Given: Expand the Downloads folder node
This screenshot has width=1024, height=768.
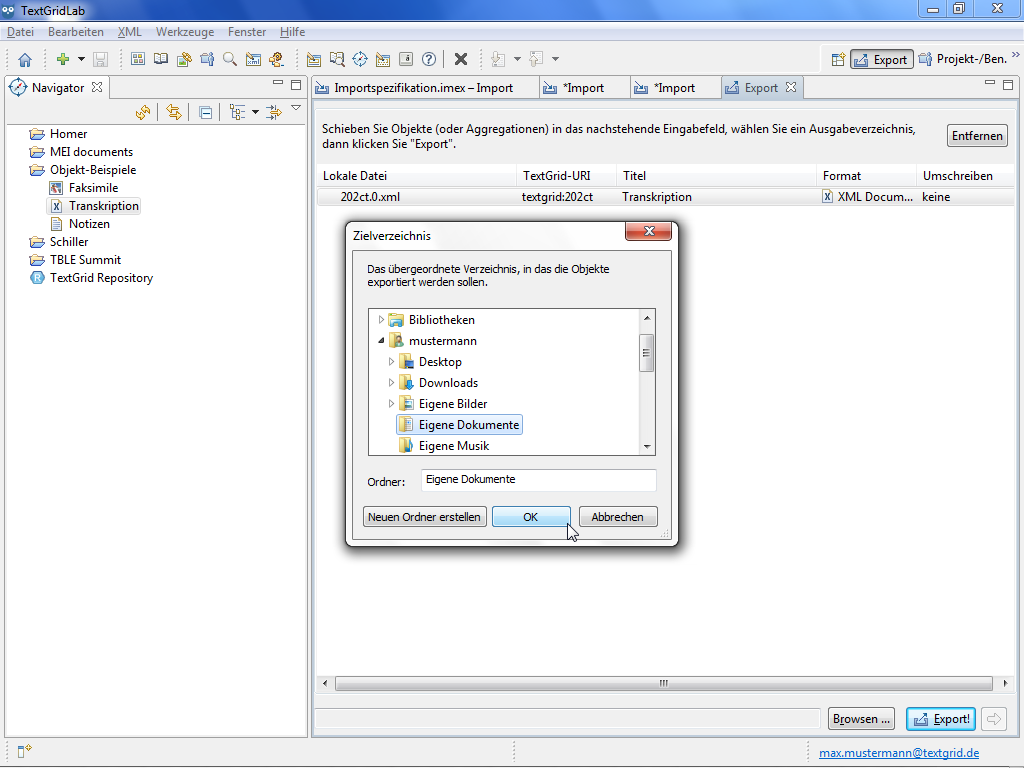Looking at the screenshot, I should [391, 383].
